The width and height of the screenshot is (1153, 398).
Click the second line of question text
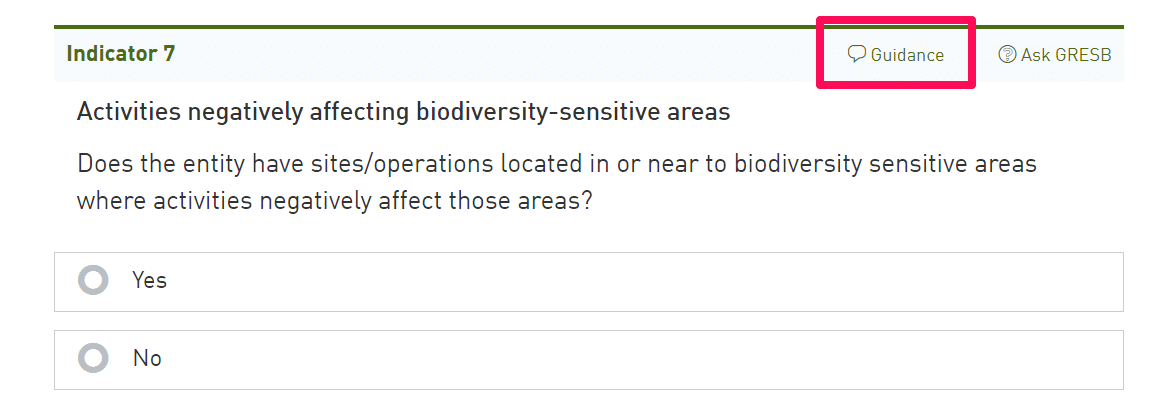pos(335,201)
